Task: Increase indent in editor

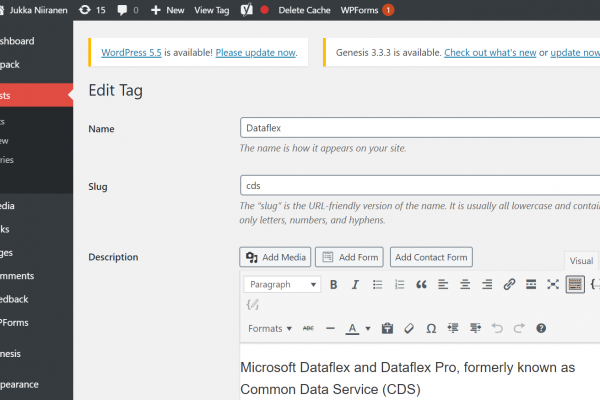Action: click(x=475, y=328)
